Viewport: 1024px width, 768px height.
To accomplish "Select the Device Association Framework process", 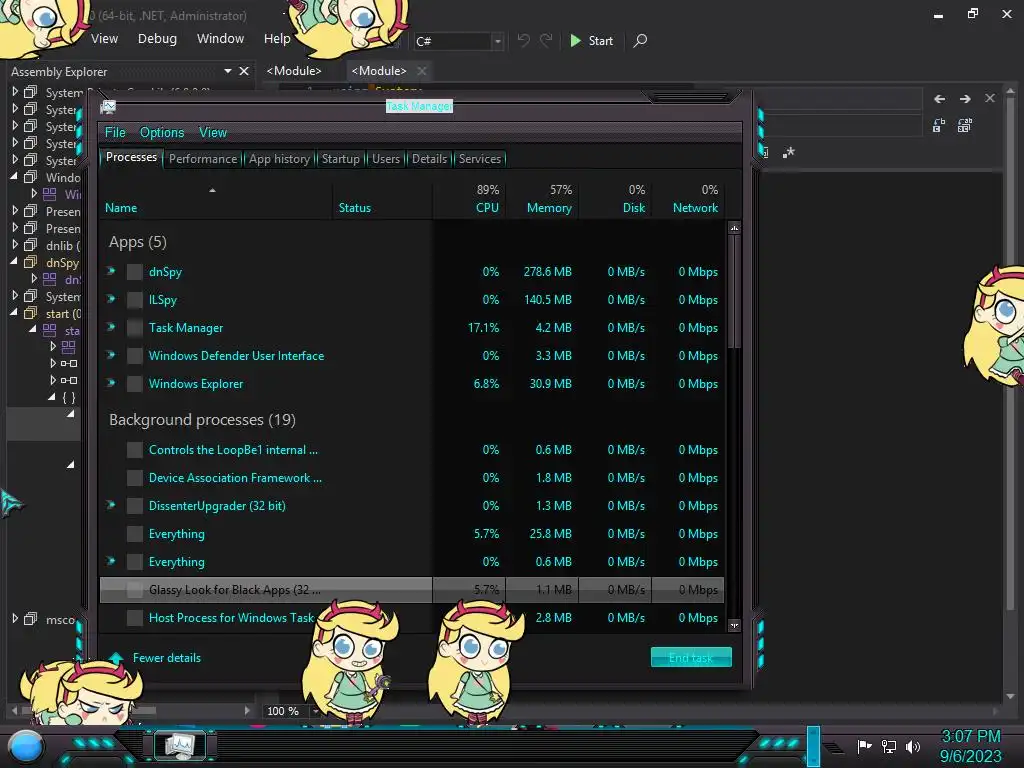I will click(411, 477).
